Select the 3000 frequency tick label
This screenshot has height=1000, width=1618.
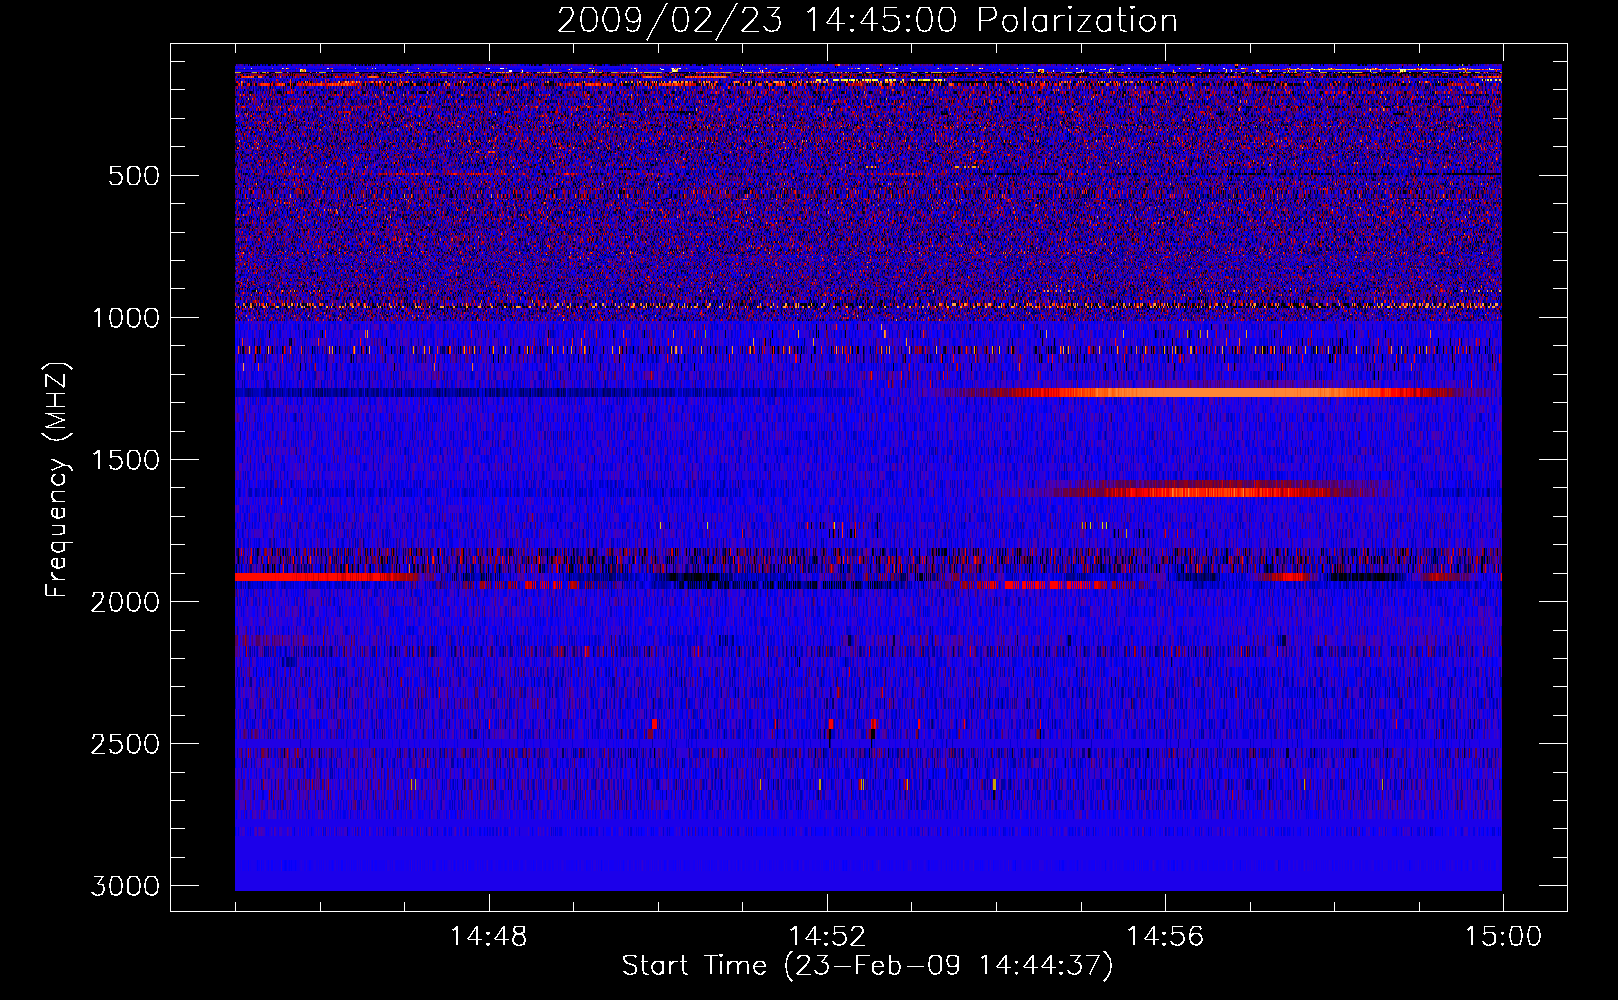[125, 886]
